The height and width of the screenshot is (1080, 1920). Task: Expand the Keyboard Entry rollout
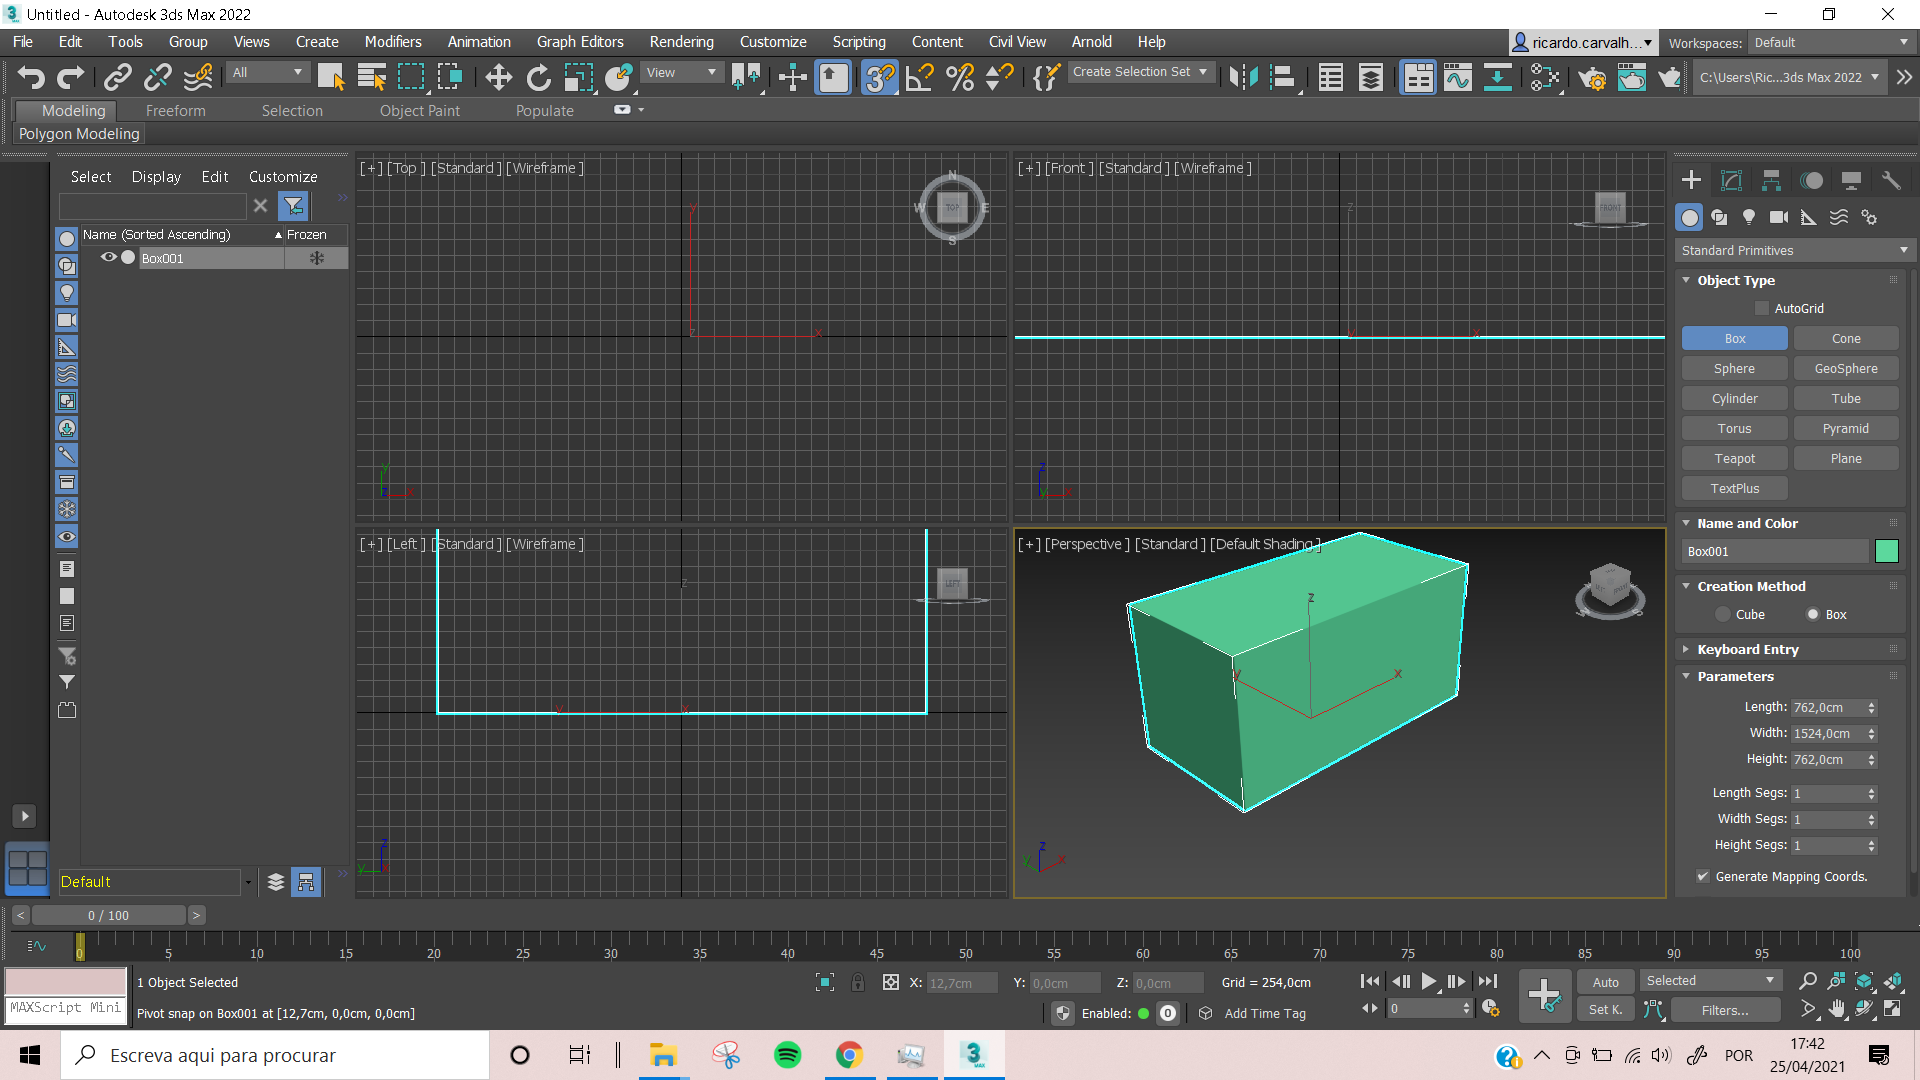click(x=1747, y=649)
